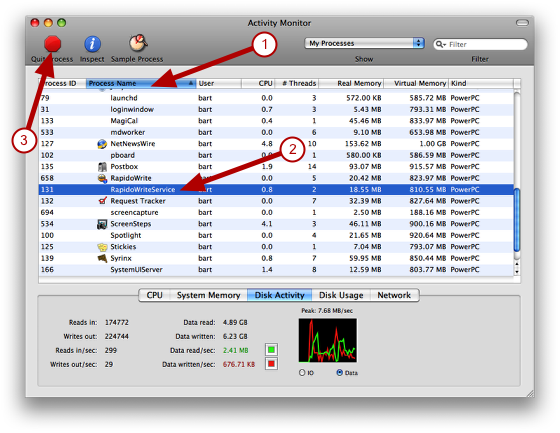The image size is (560, 433).
Task: Open the Network tab
Action: tap(394, 295)
